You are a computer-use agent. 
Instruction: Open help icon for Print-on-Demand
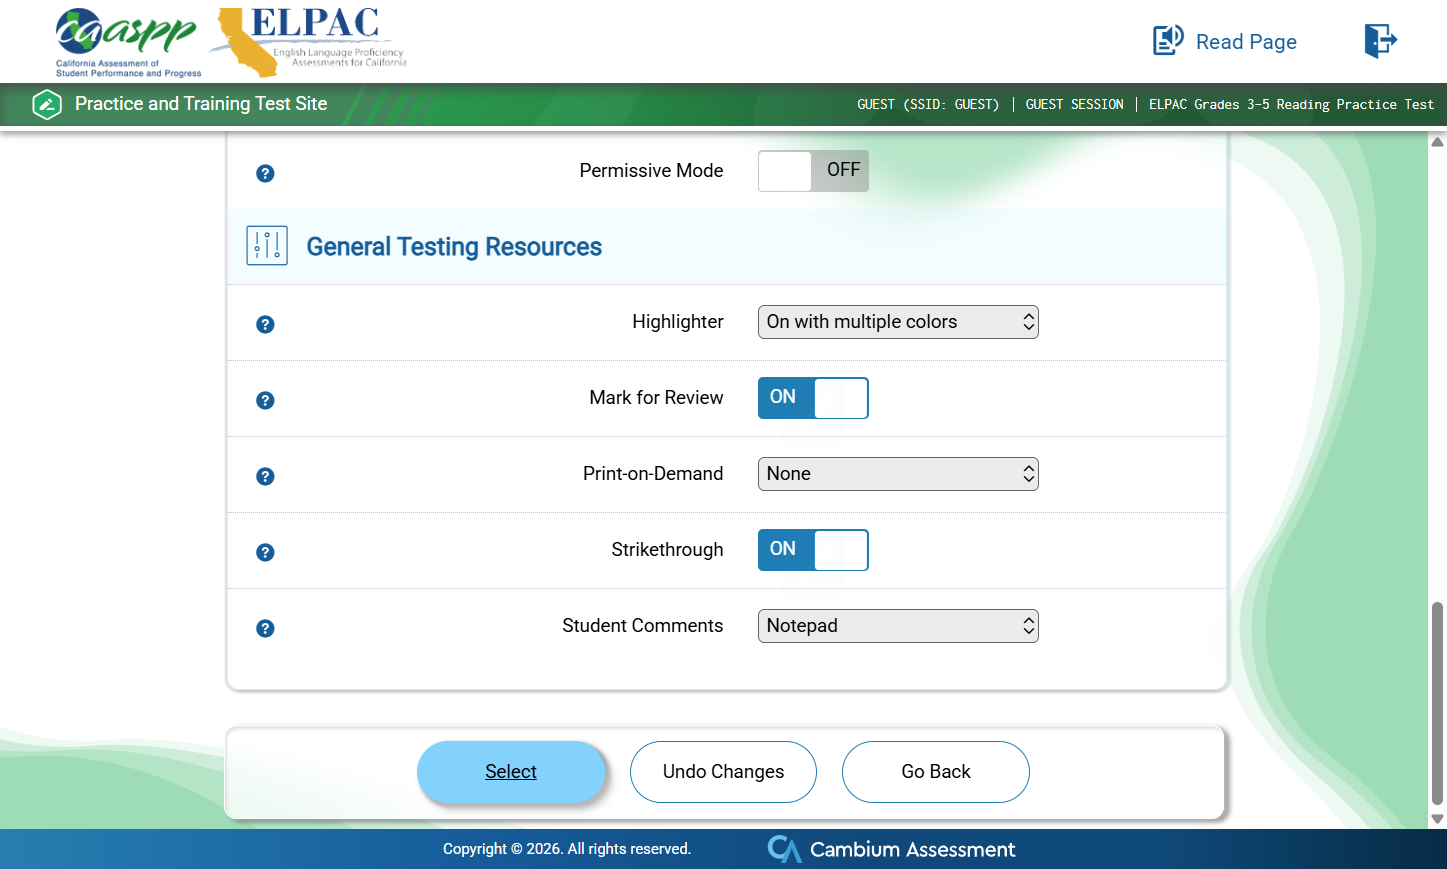(x=265, y=476)
